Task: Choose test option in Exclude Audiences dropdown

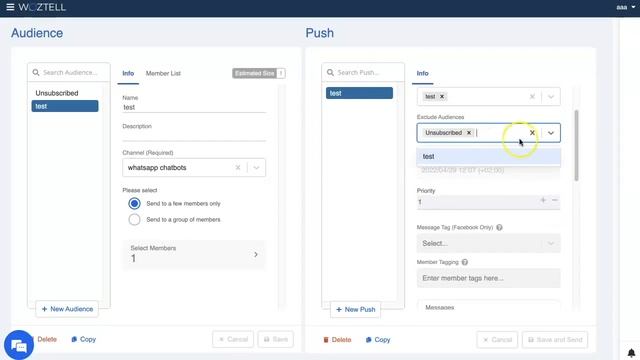Action: (489, 156)
